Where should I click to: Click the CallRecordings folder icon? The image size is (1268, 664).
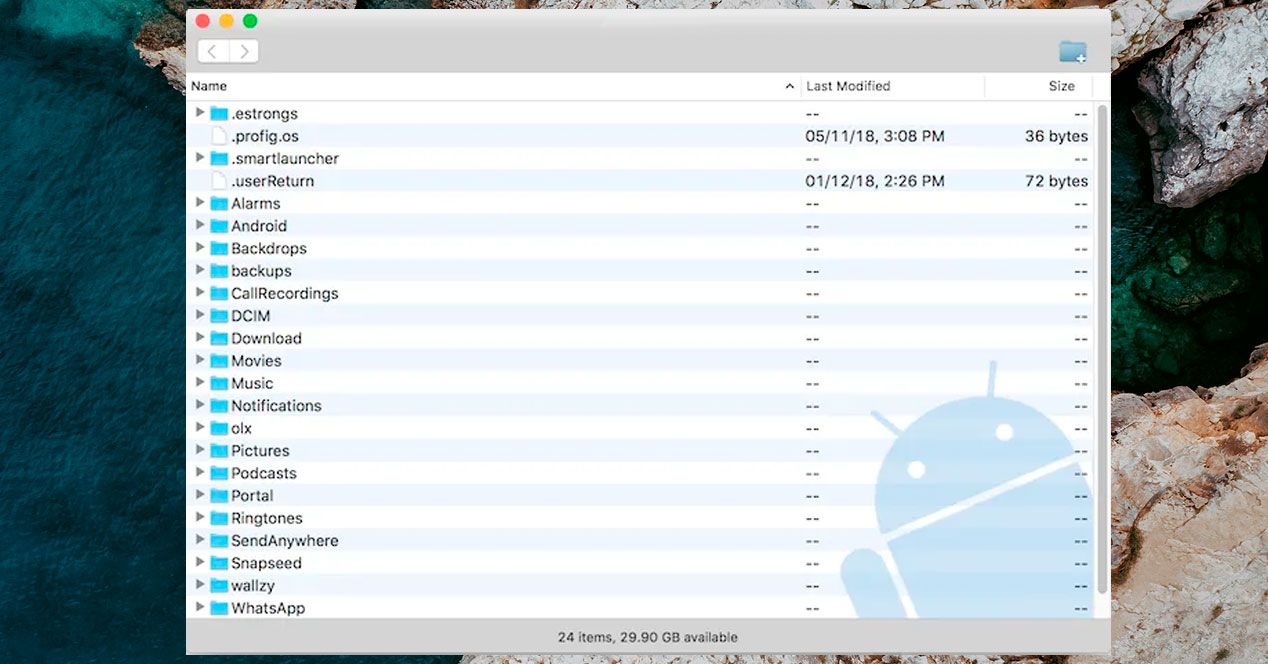coord(219,293)
